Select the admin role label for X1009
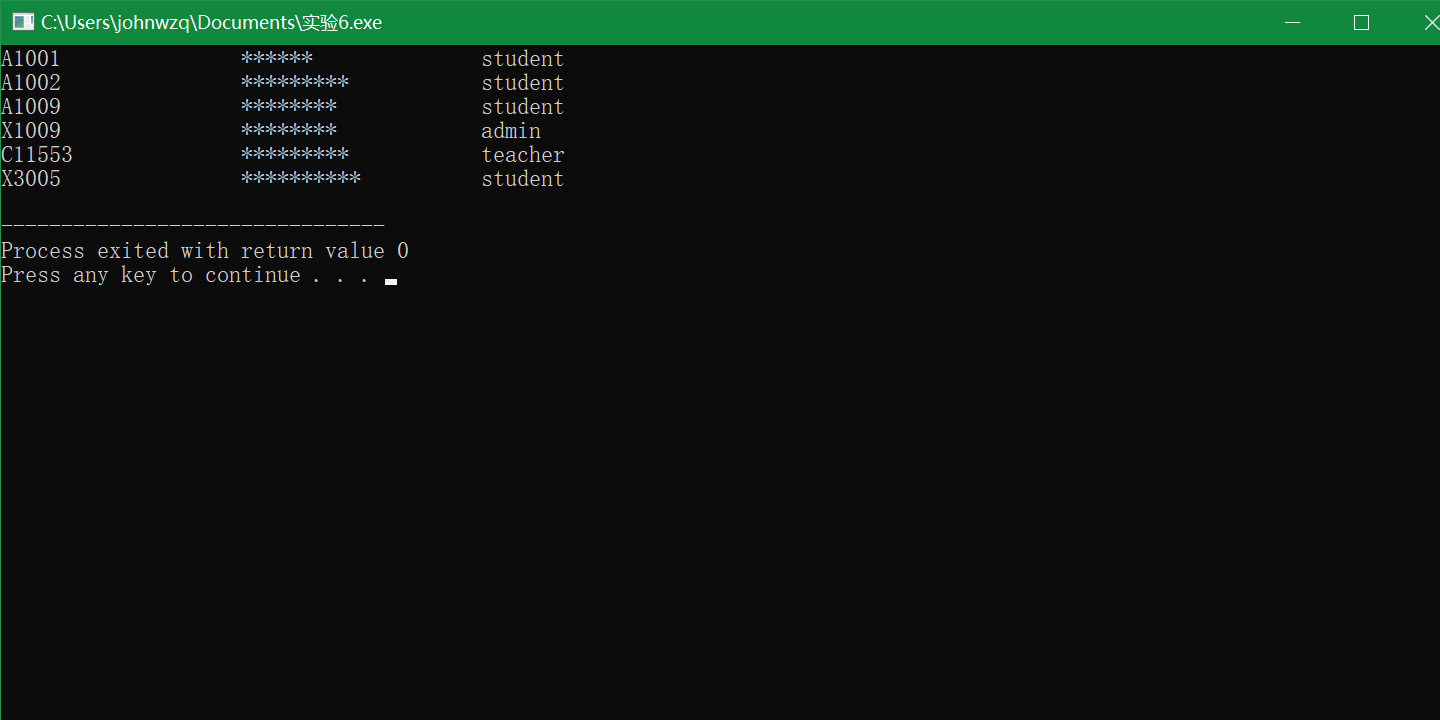1440x720 pixels. pyautogui.click(x=511, y=130)
